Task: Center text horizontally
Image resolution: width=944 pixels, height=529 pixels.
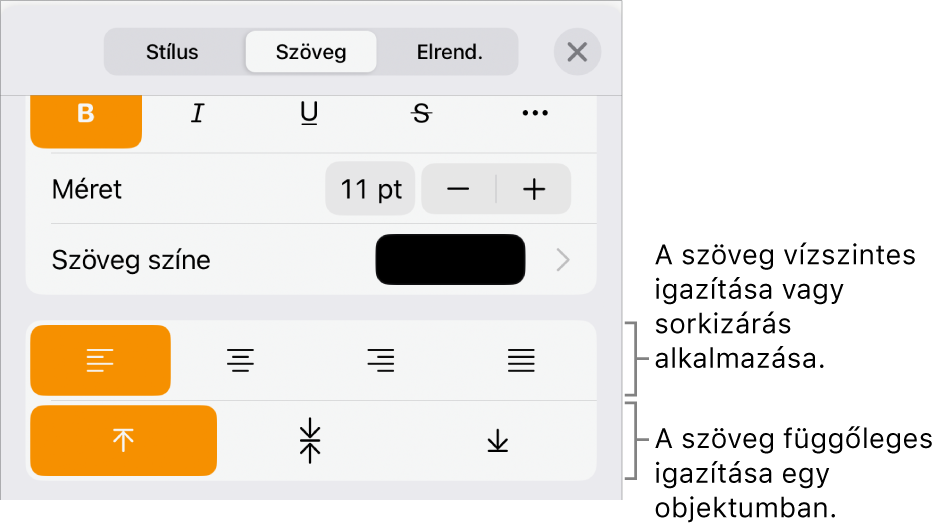Action: click(240, 360)
